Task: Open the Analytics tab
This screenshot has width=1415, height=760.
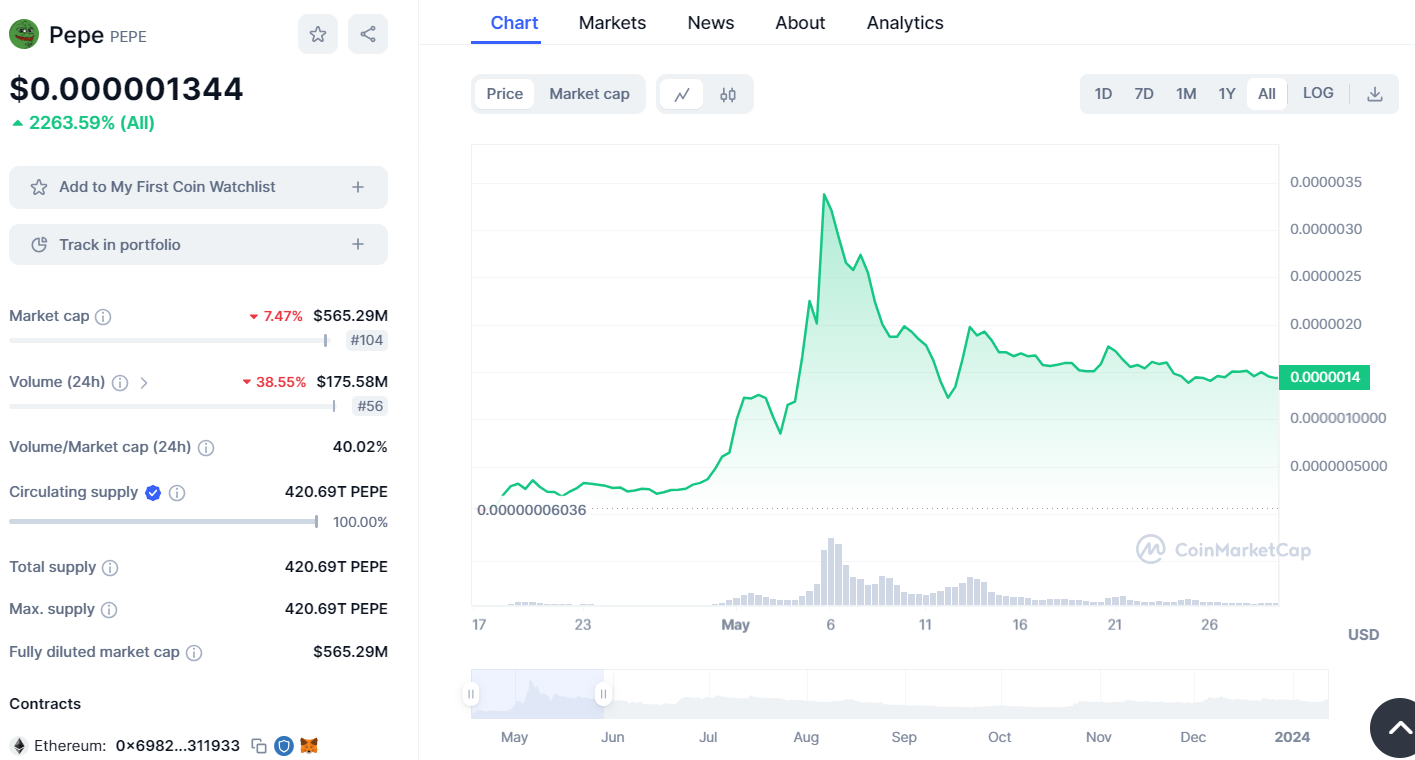Action: [x=905, y=22]
